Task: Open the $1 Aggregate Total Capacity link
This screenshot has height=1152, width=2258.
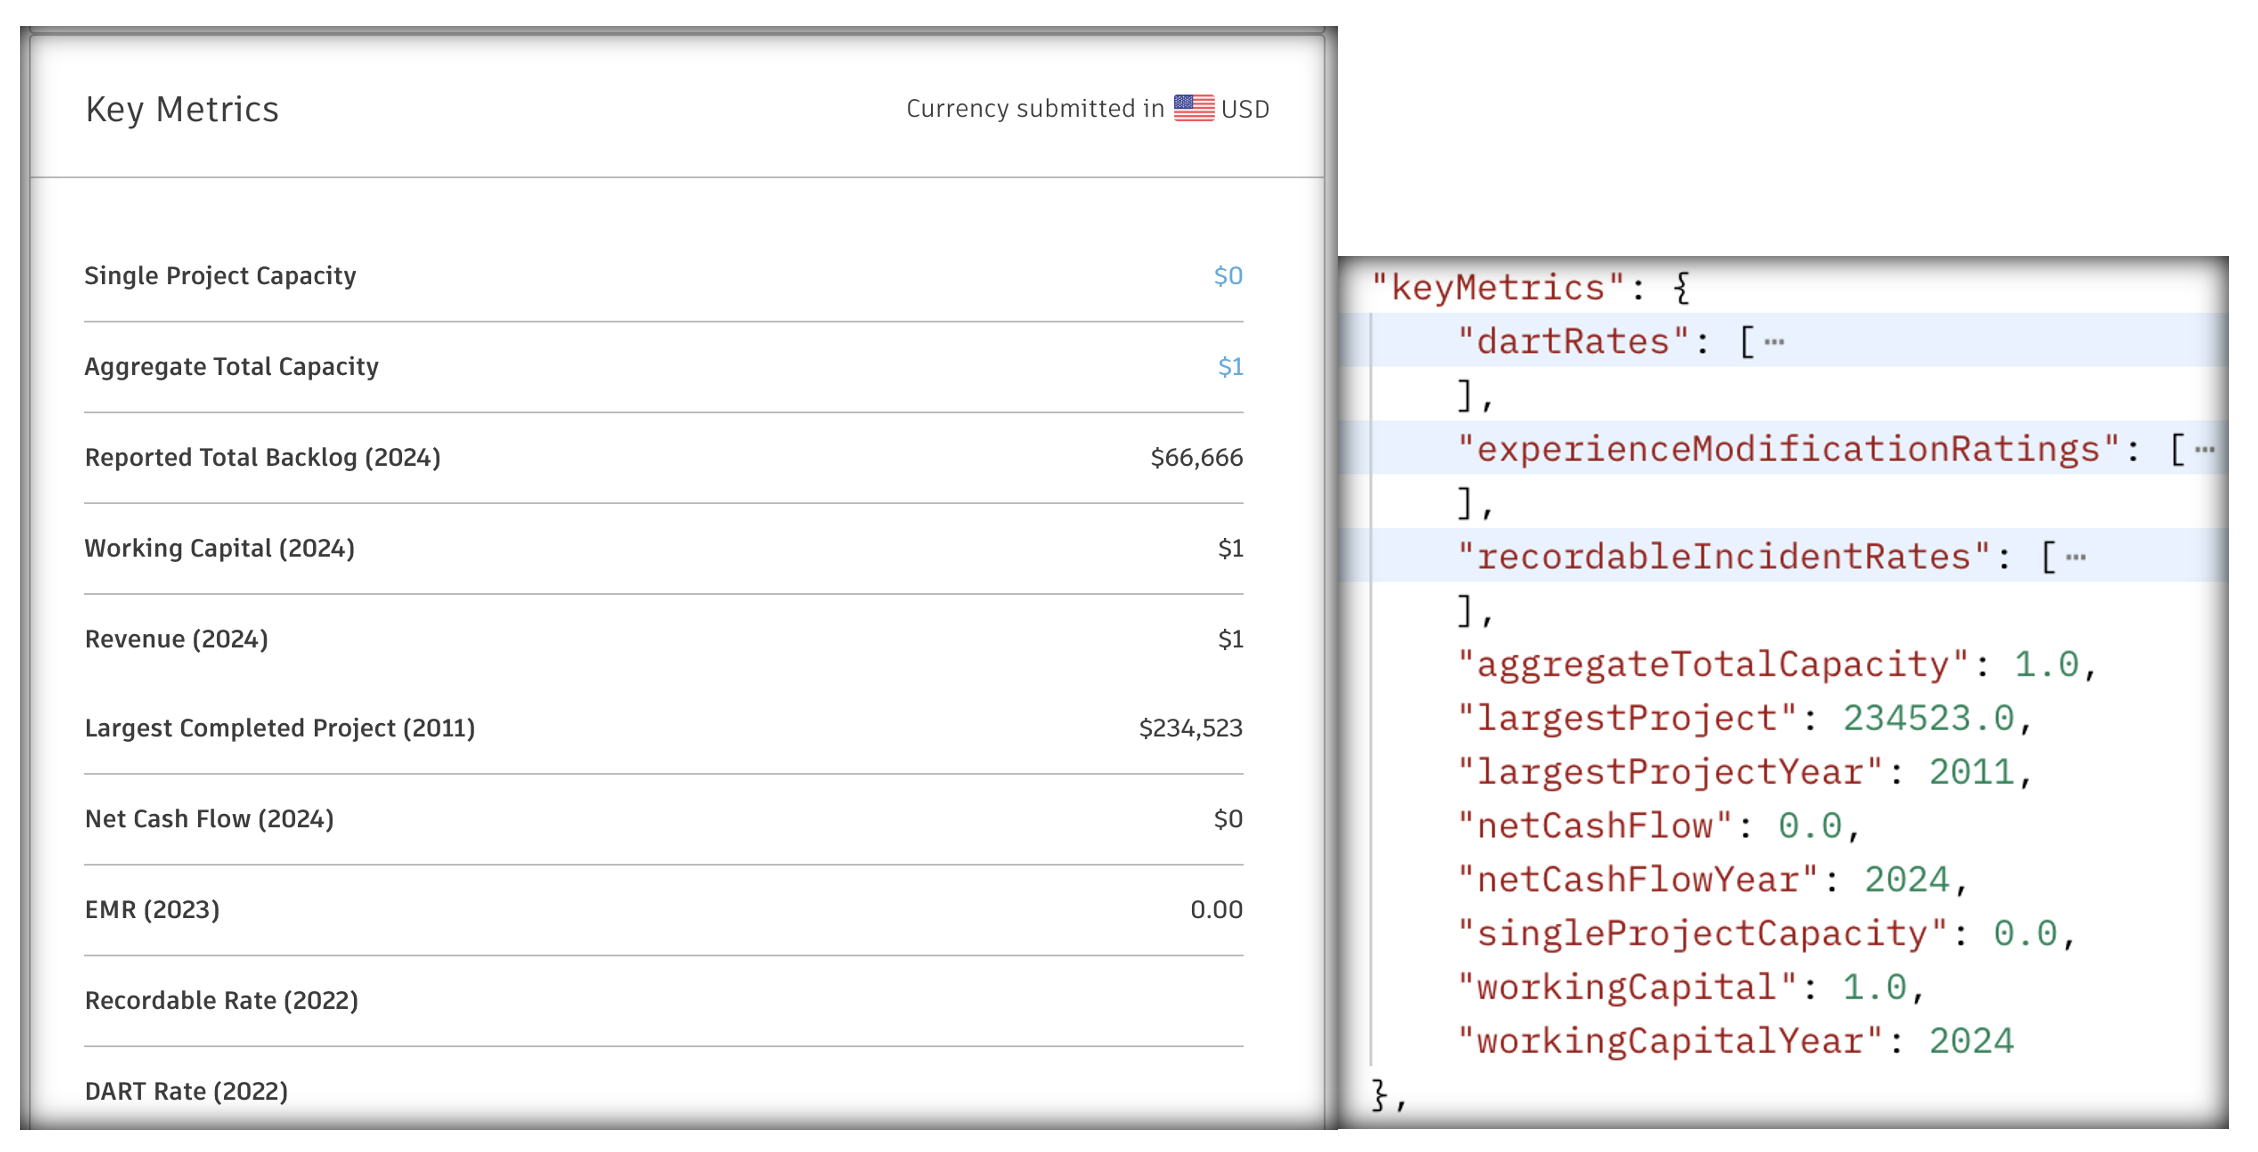Action: pyautogui.click(x=1230, y=367)
